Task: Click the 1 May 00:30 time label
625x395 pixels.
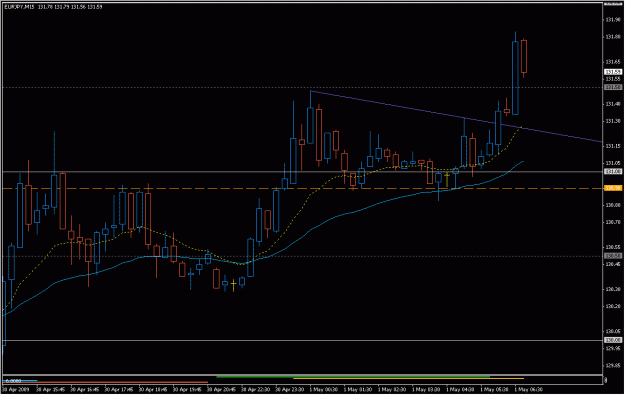Action: (x=324, y=389)
